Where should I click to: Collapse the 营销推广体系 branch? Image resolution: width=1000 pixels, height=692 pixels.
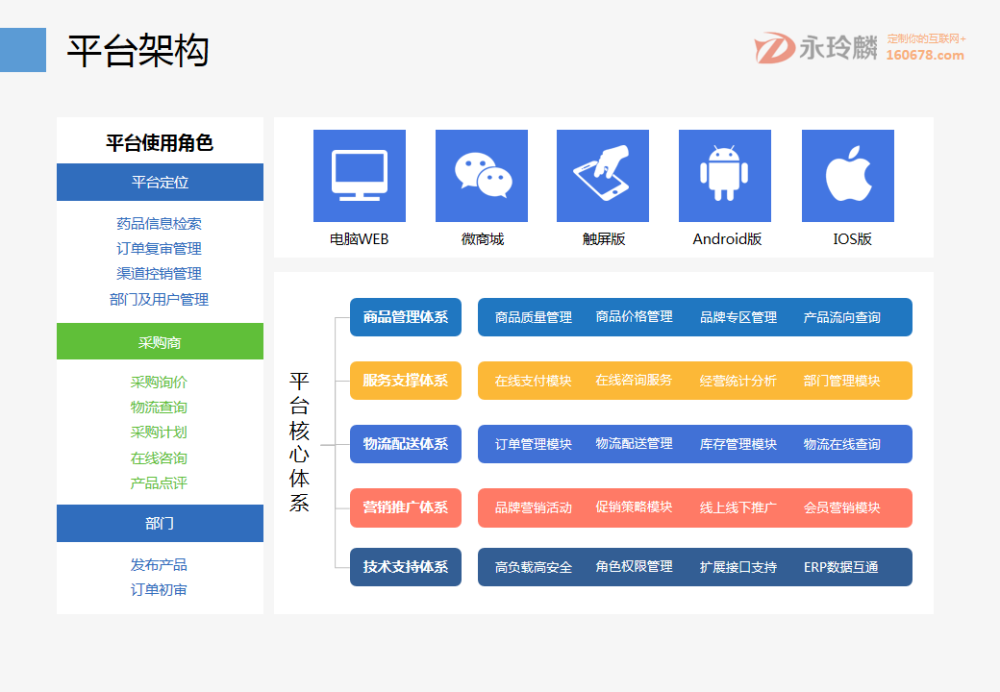(x=405, y=507)
